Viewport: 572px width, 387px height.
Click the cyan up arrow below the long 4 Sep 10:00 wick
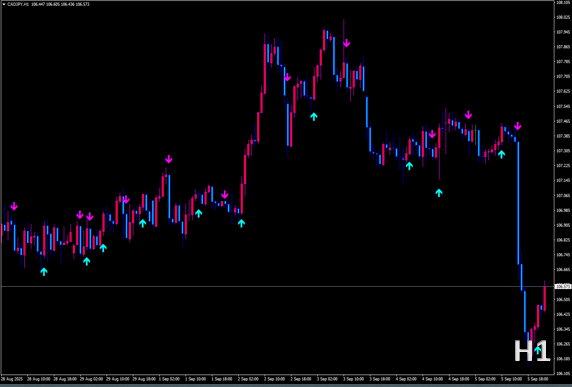pyautogui.click(x=439, y=193)
